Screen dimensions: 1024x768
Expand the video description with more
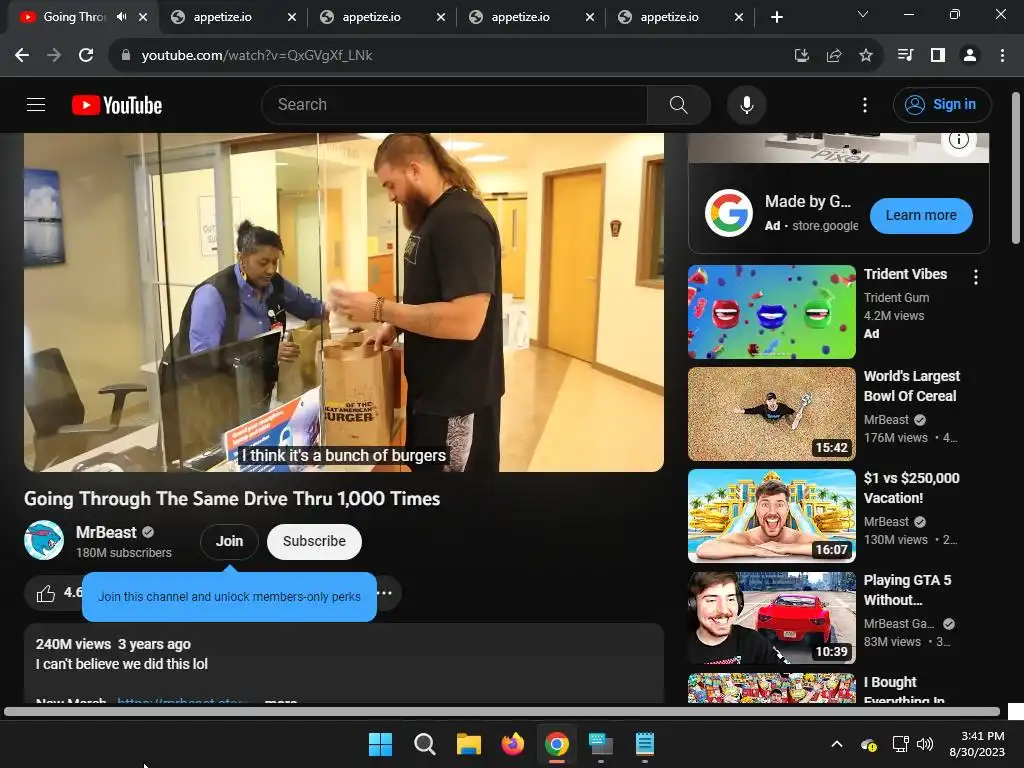281,701
